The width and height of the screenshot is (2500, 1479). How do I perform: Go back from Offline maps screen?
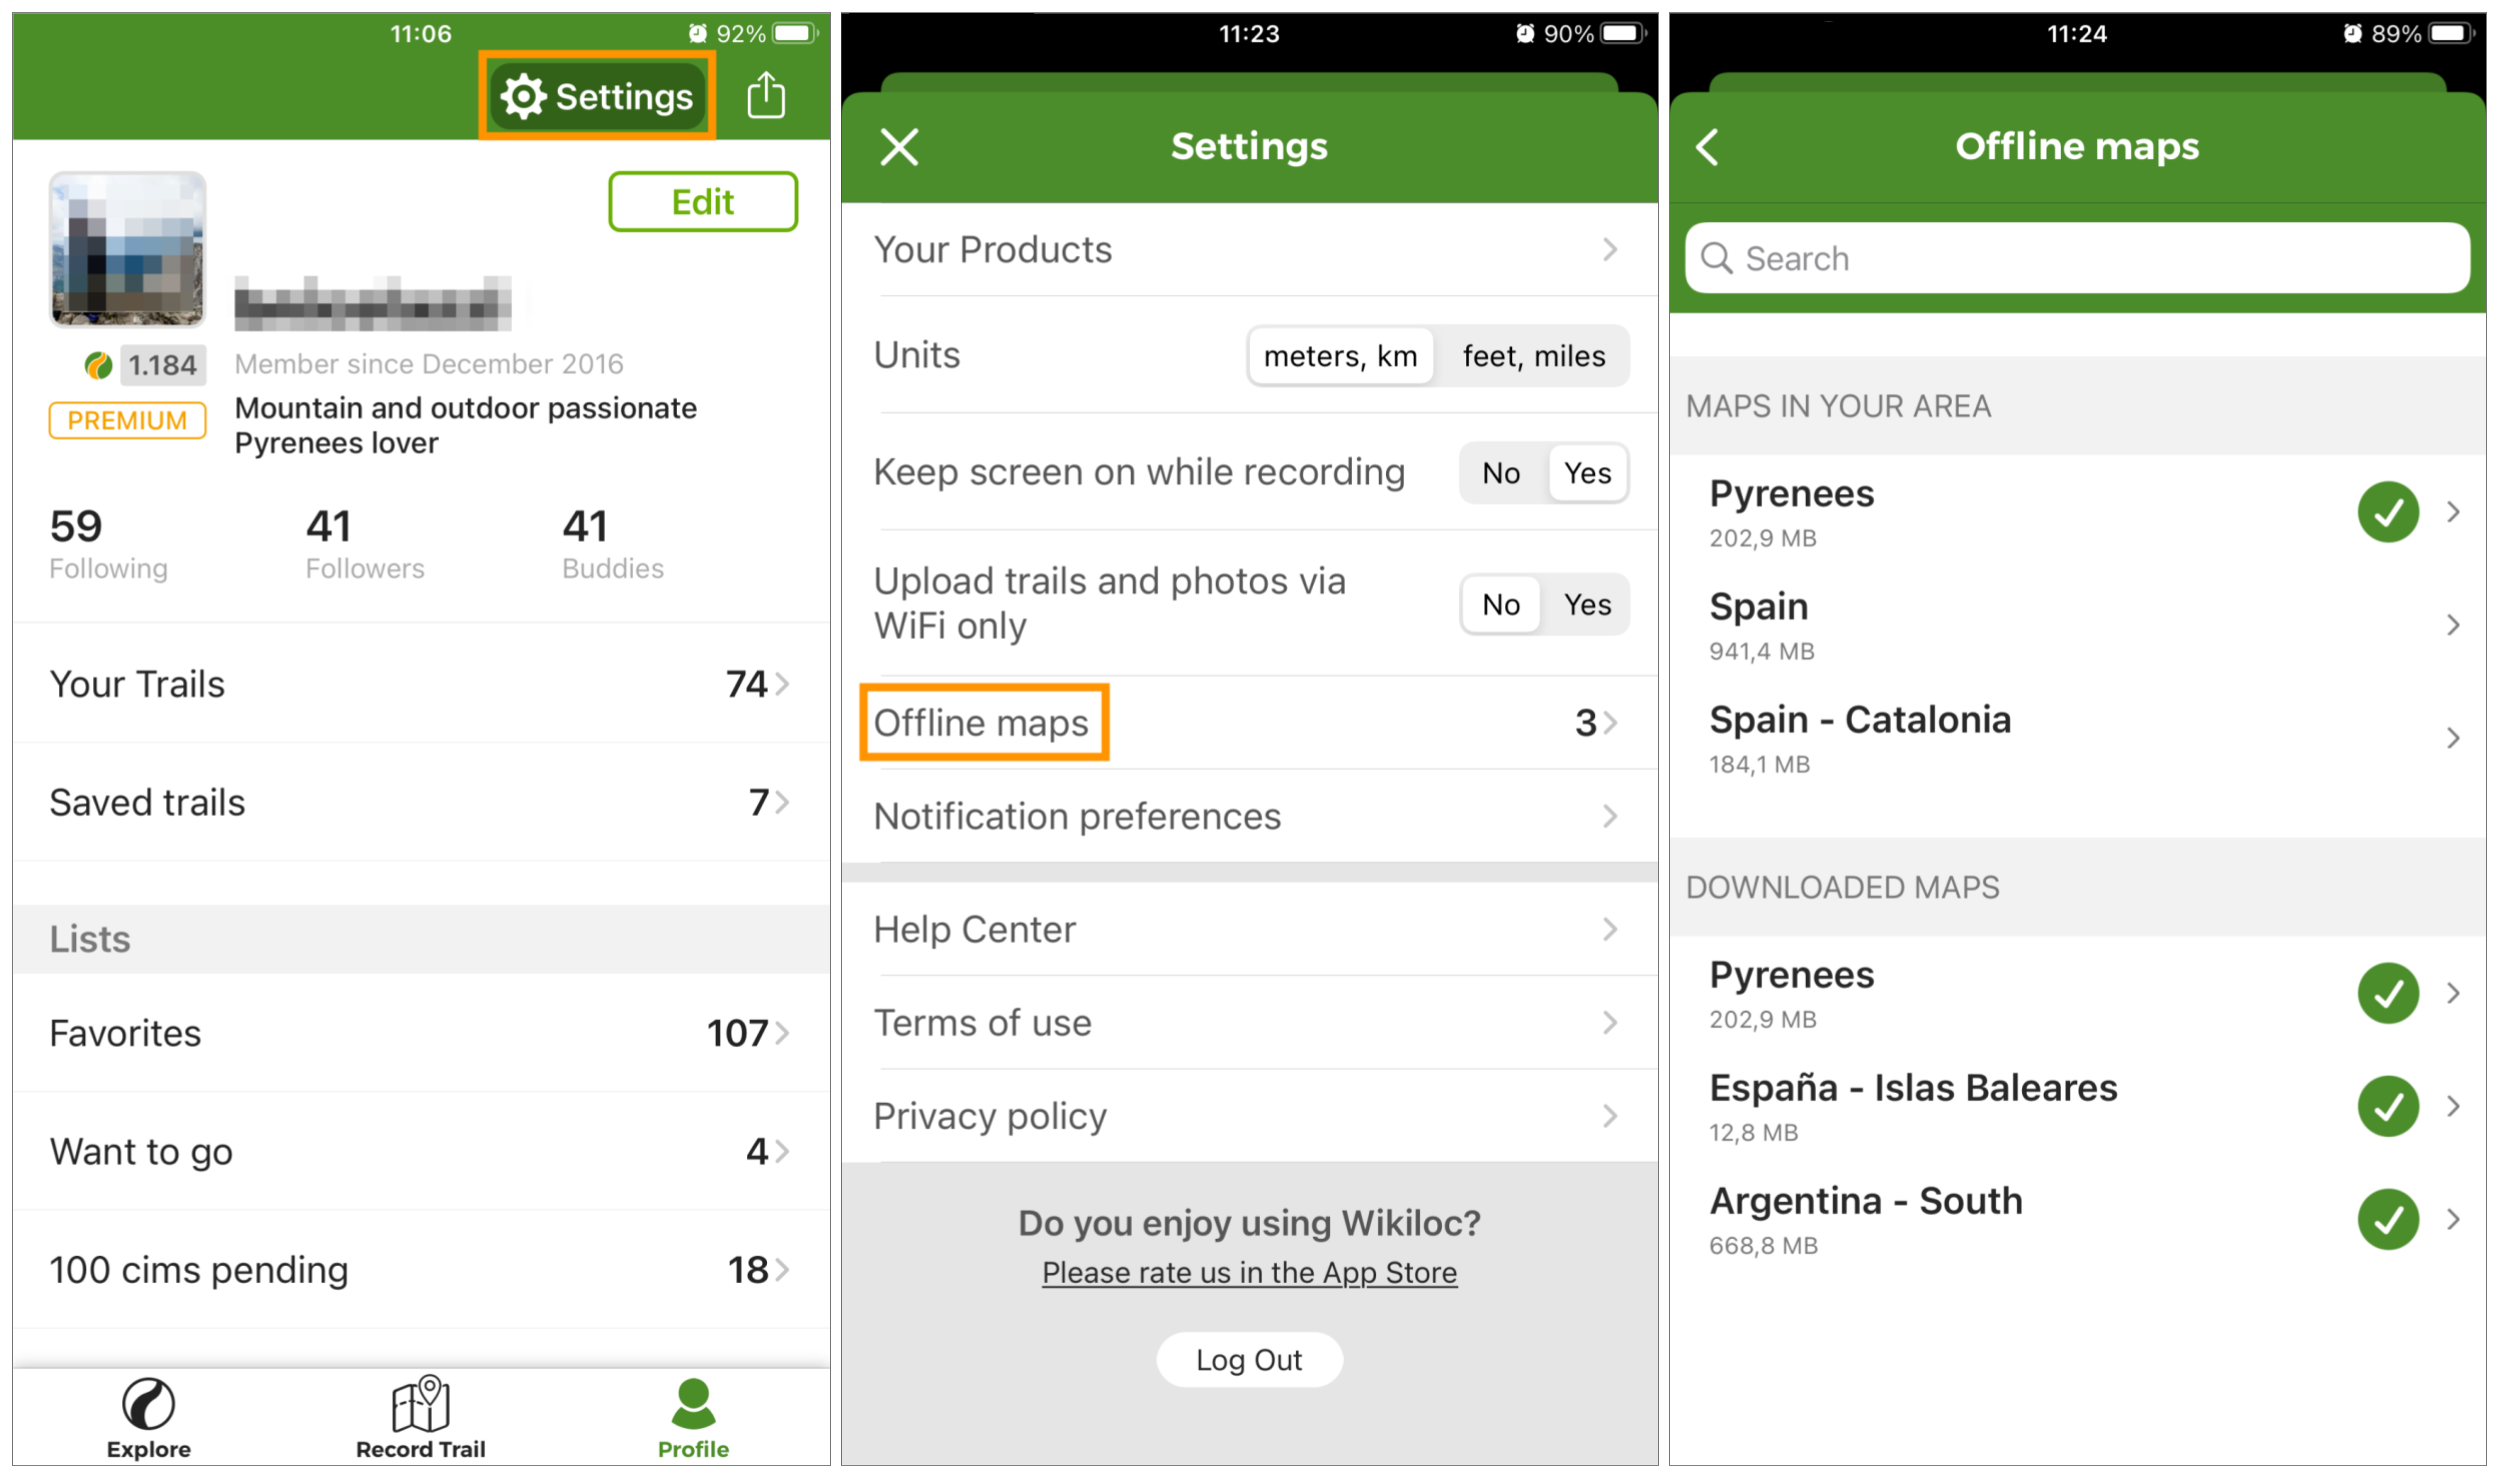[1708, 147]
